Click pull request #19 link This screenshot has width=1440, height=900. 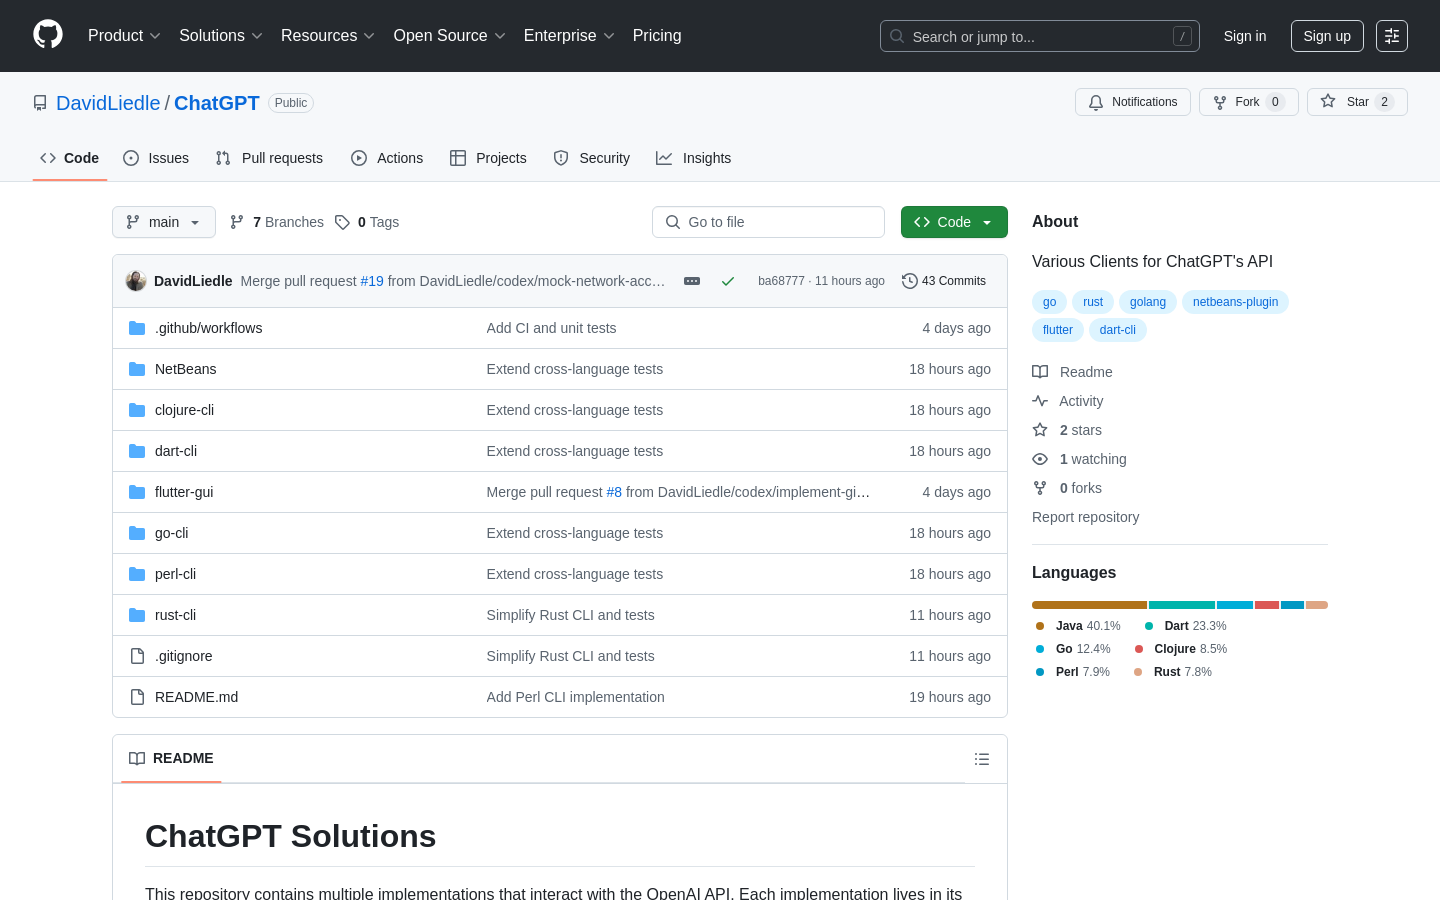point(372,281)
